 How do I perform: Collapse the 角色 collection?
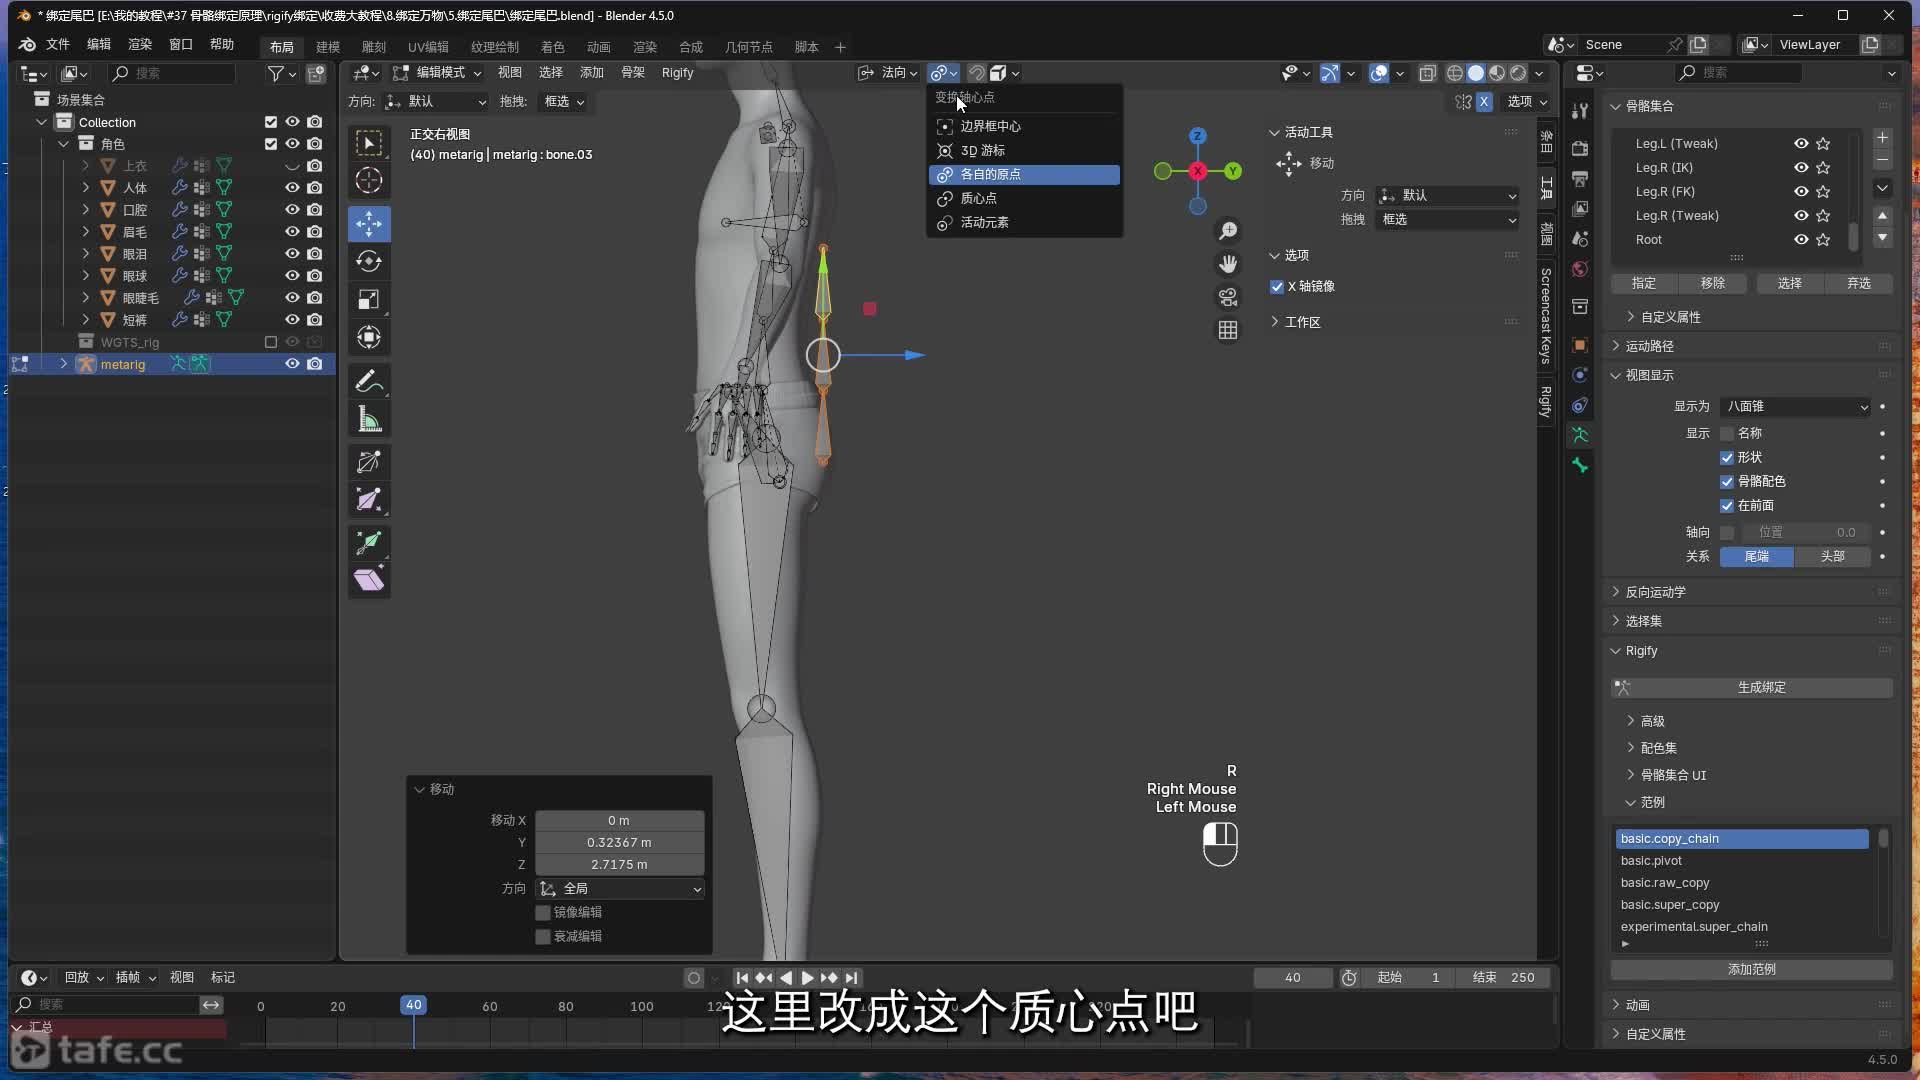(x=64, y=144)
